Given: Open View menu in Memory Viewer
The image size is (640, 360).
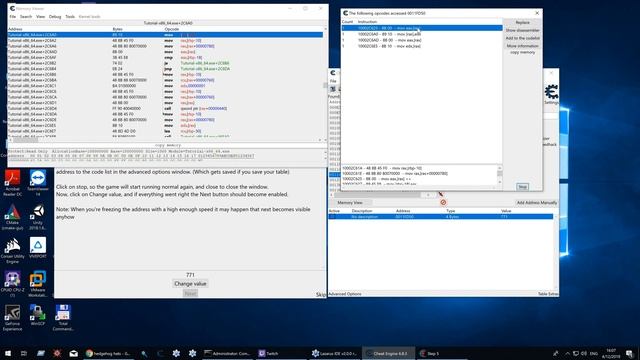Looking at the screenshot, I should pyautogui.click(x=40, y=17).
